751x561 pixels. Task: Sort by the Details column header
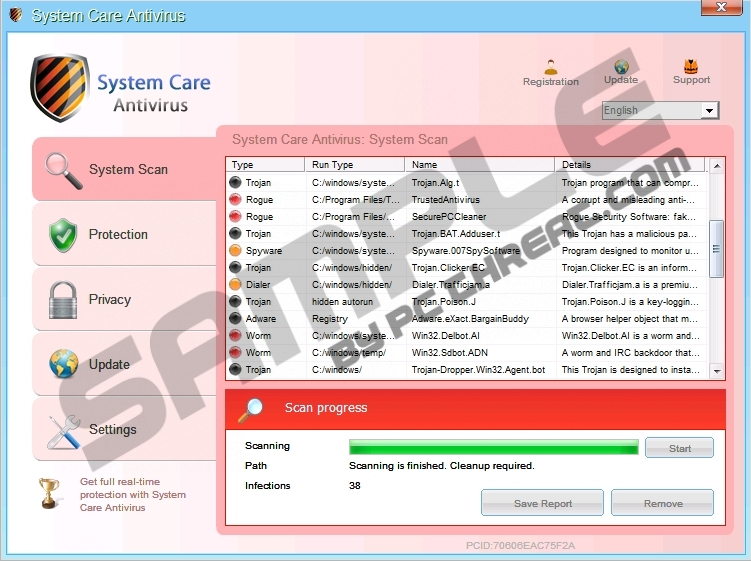[630, 164]
